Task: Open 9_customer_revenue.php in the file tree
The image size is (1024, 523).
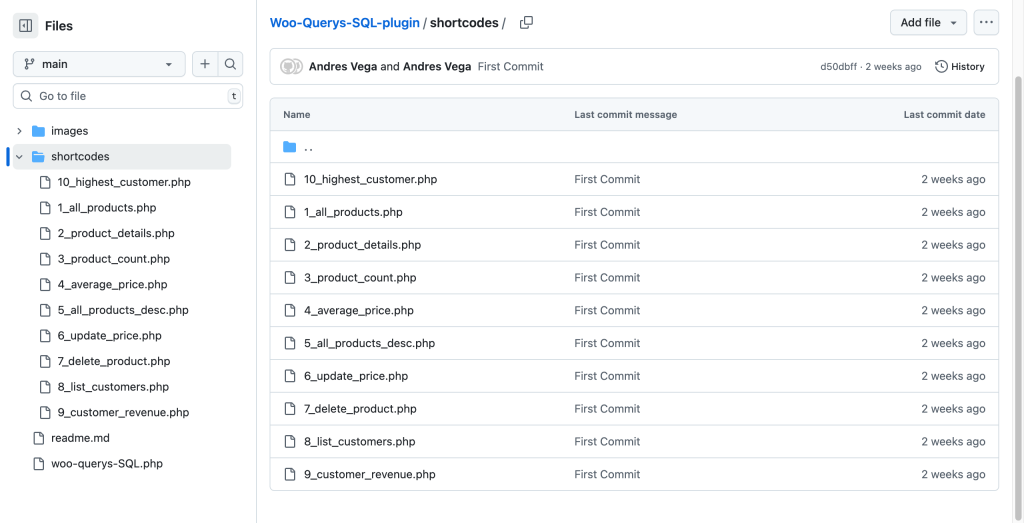Action: click(x=123, y=413)
